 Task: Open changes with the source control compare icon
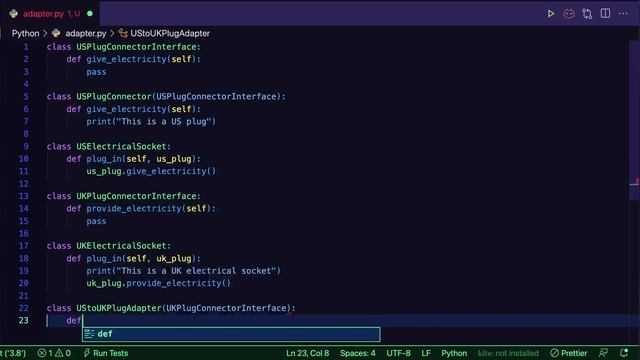[587, 13]
